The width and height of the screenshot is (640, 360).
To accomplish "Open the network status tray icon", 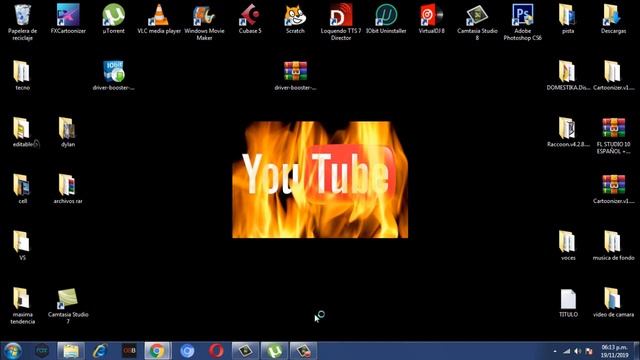I will 567,351.
